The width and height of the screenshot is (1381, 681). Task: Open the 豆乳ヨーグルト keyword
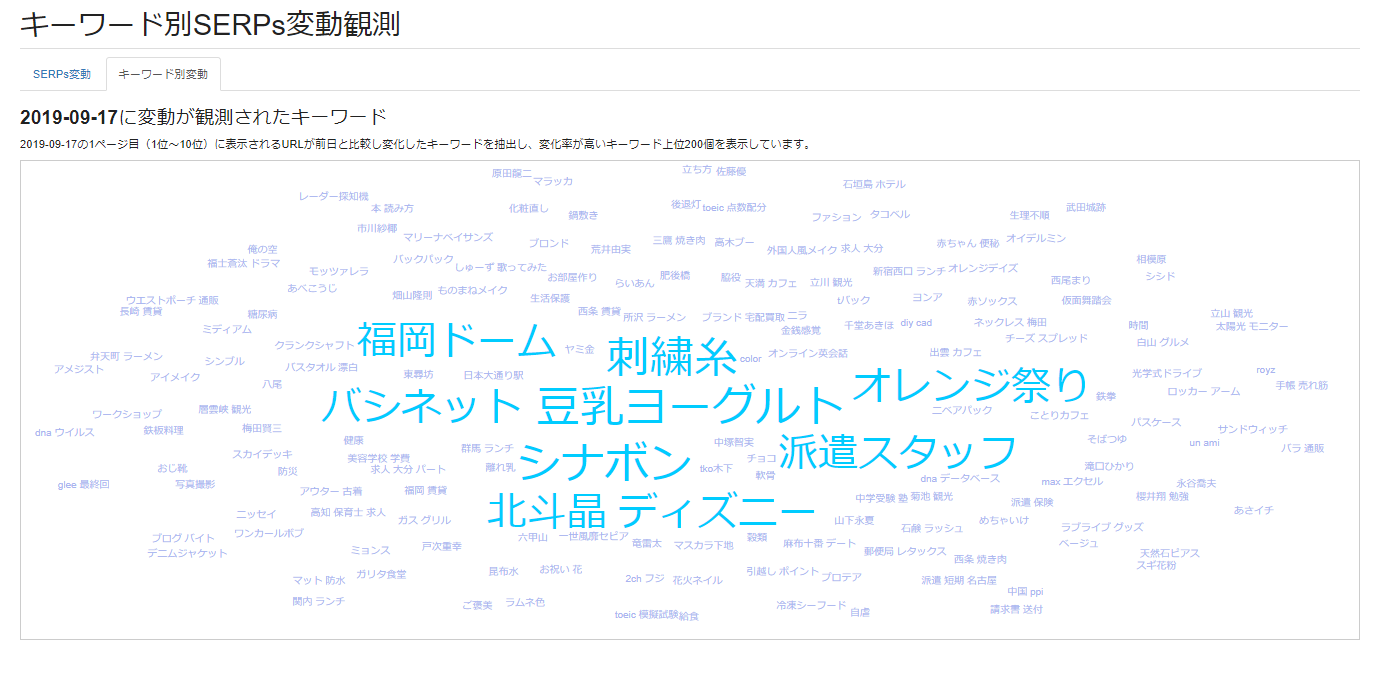691,406
